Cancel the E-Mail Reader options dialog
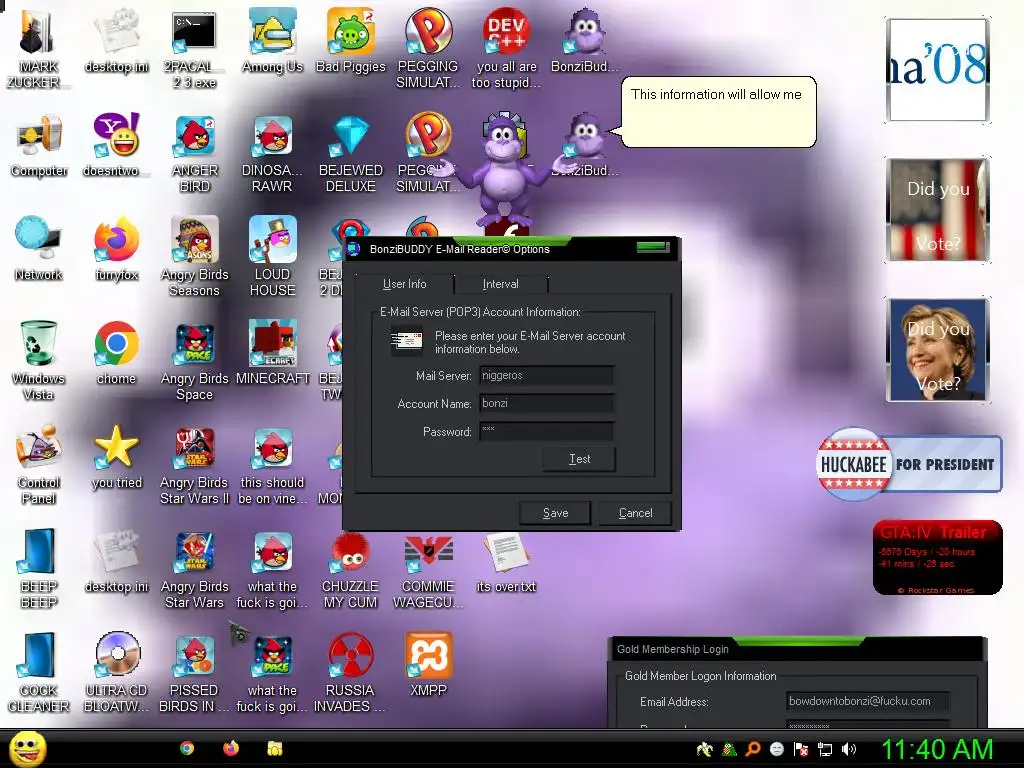This screenshot has width=1024, height=768. point(635,513)
